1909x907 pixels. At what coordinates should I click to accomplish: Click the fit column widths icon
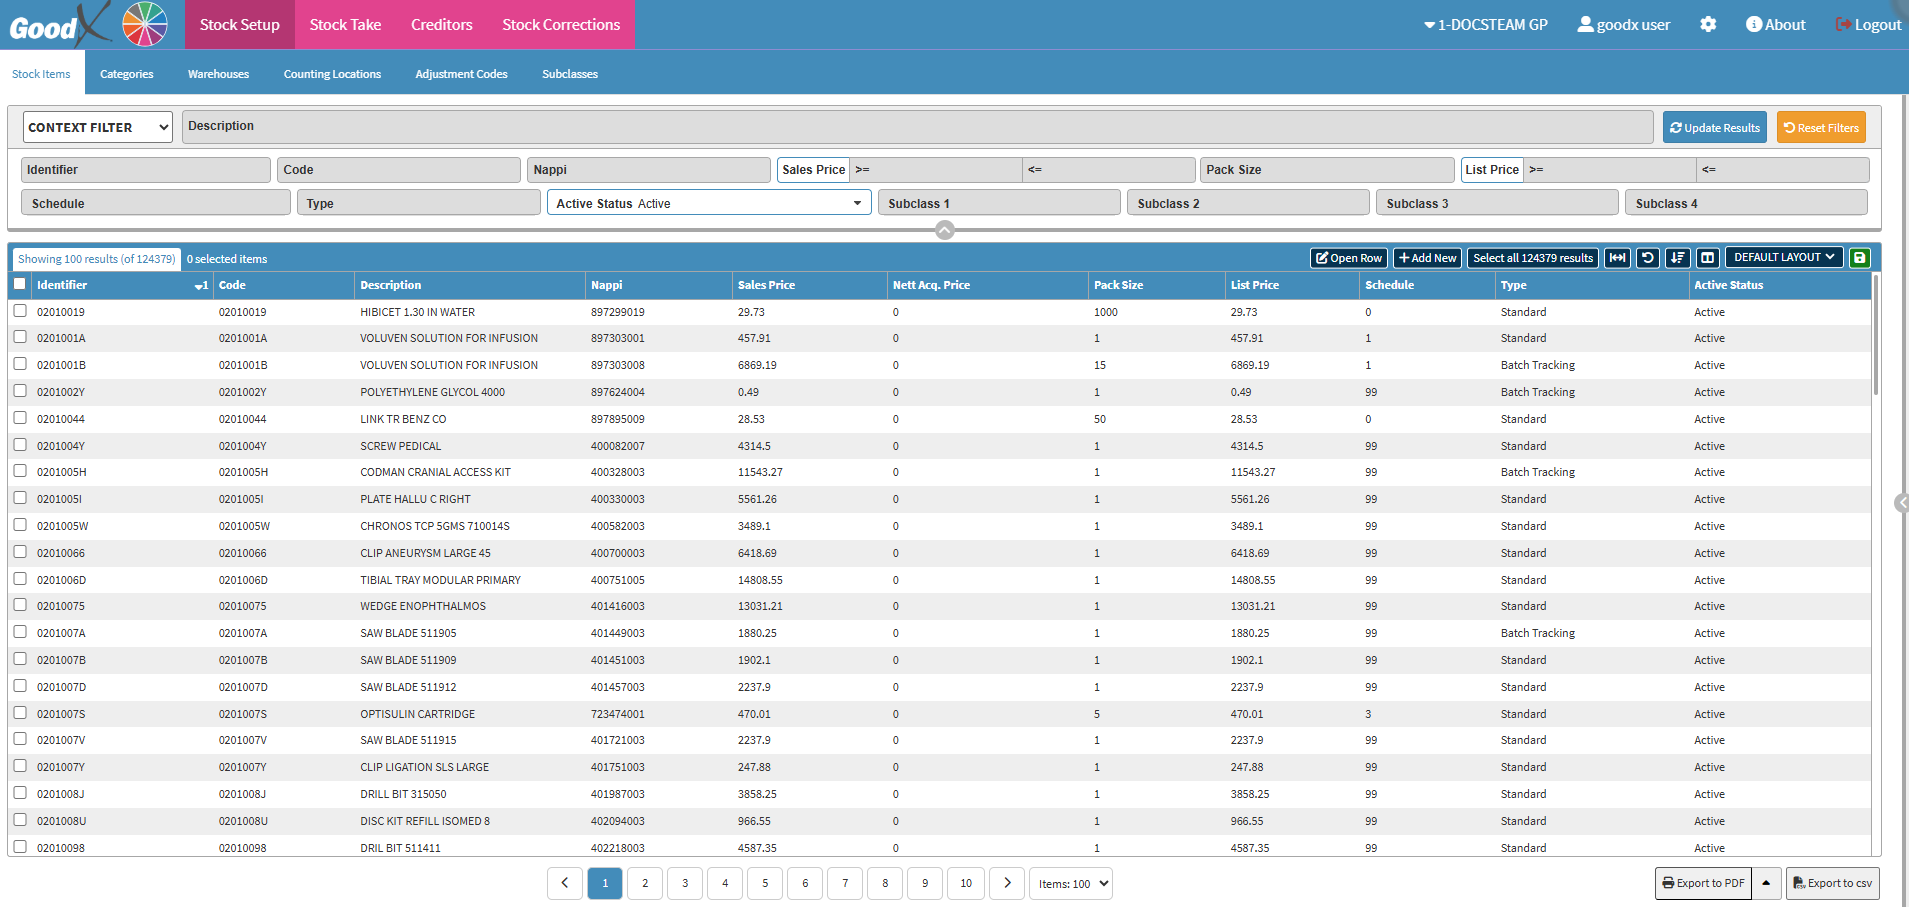pyautogui.click(x=1617, y=258)
